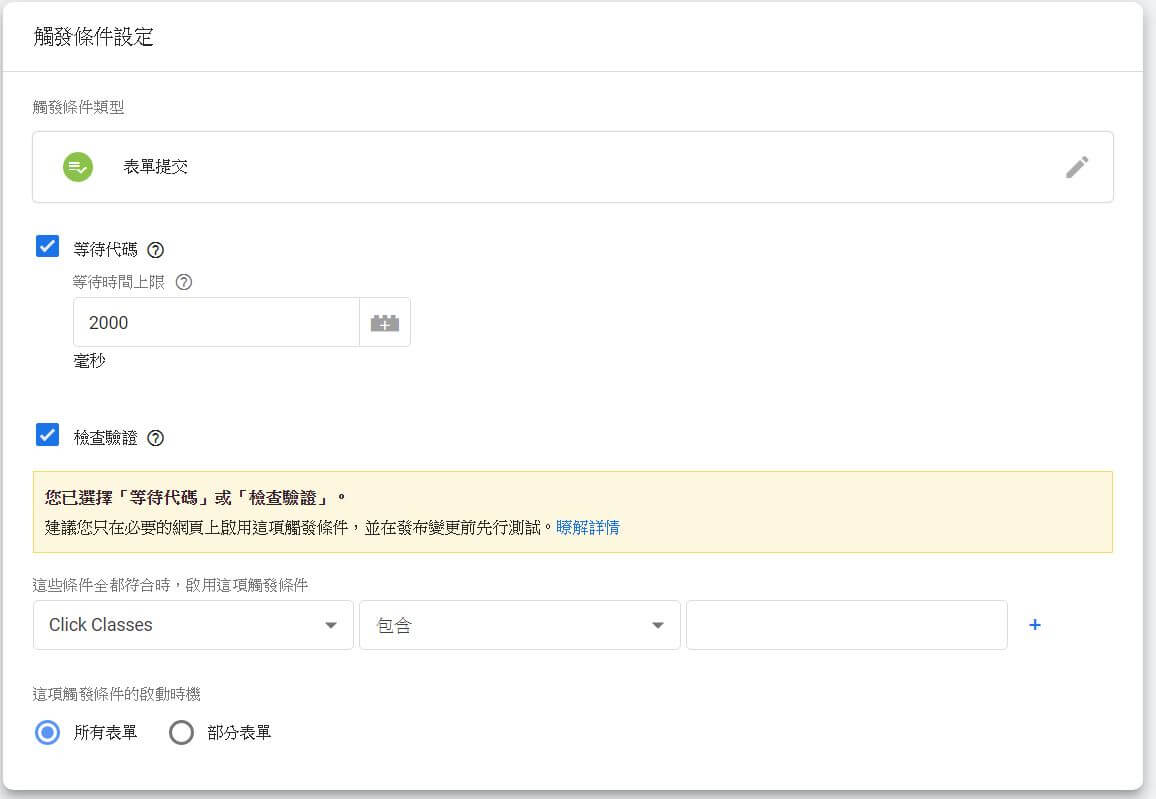Screen dimensions: 1156x799
Task: Uncheck the 檢查驗證 checkbox
Action: click(x=47, y=435)
